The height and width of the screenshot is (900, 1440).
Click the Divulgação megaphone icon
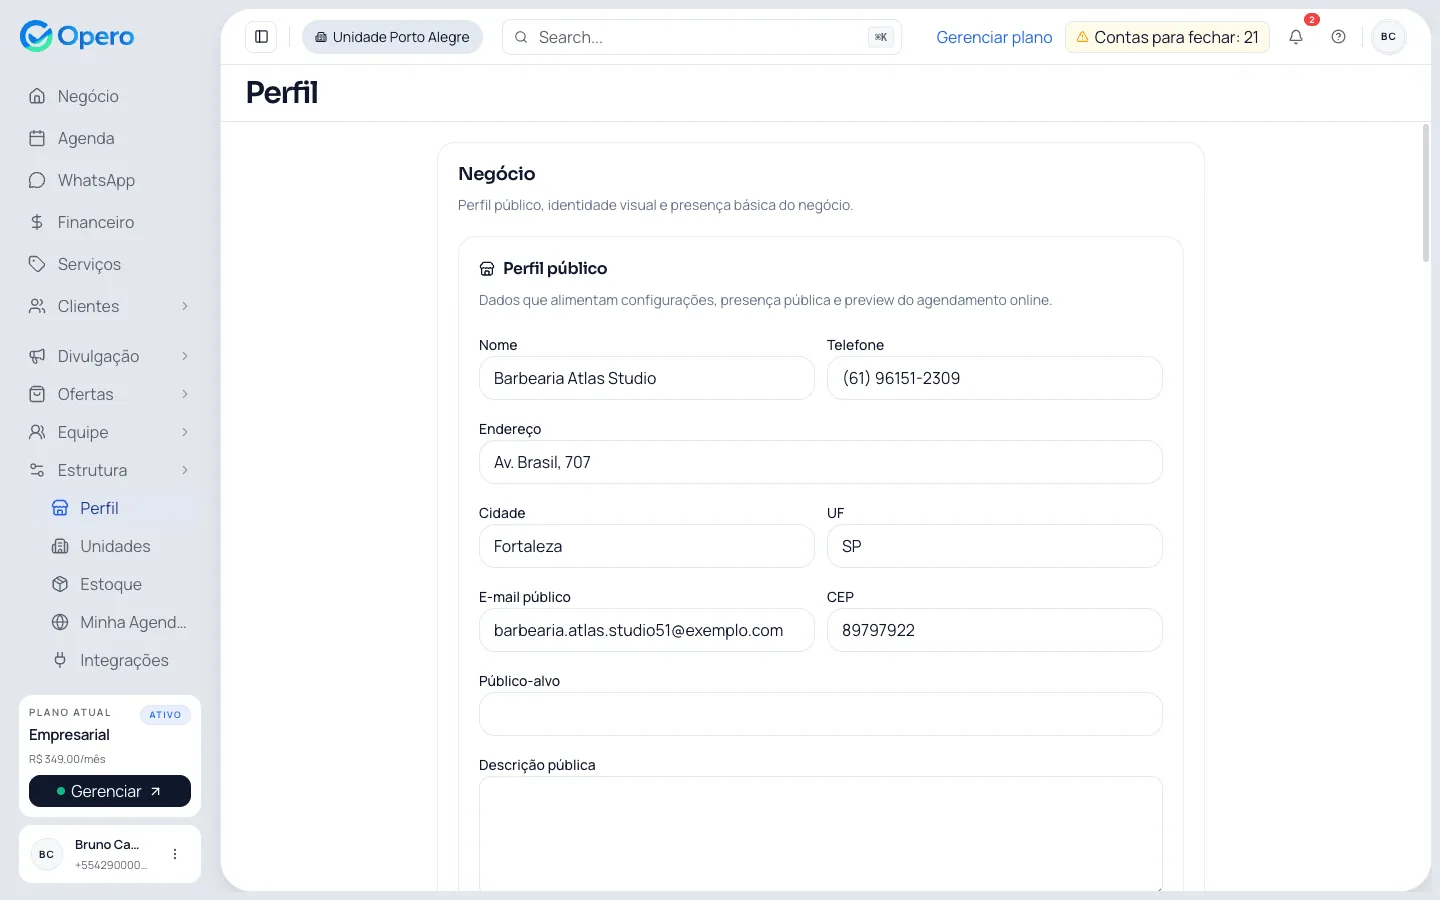click(37, 356)
